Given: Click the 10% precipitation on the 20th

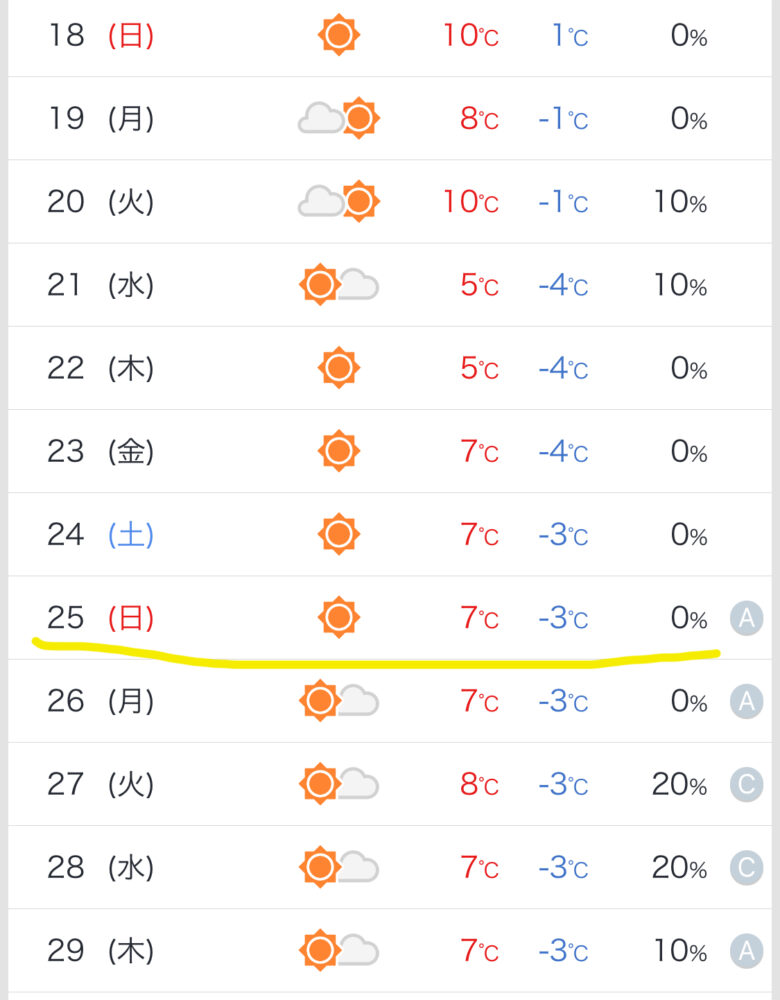Looking at the screenshot, I should [680, 203].
